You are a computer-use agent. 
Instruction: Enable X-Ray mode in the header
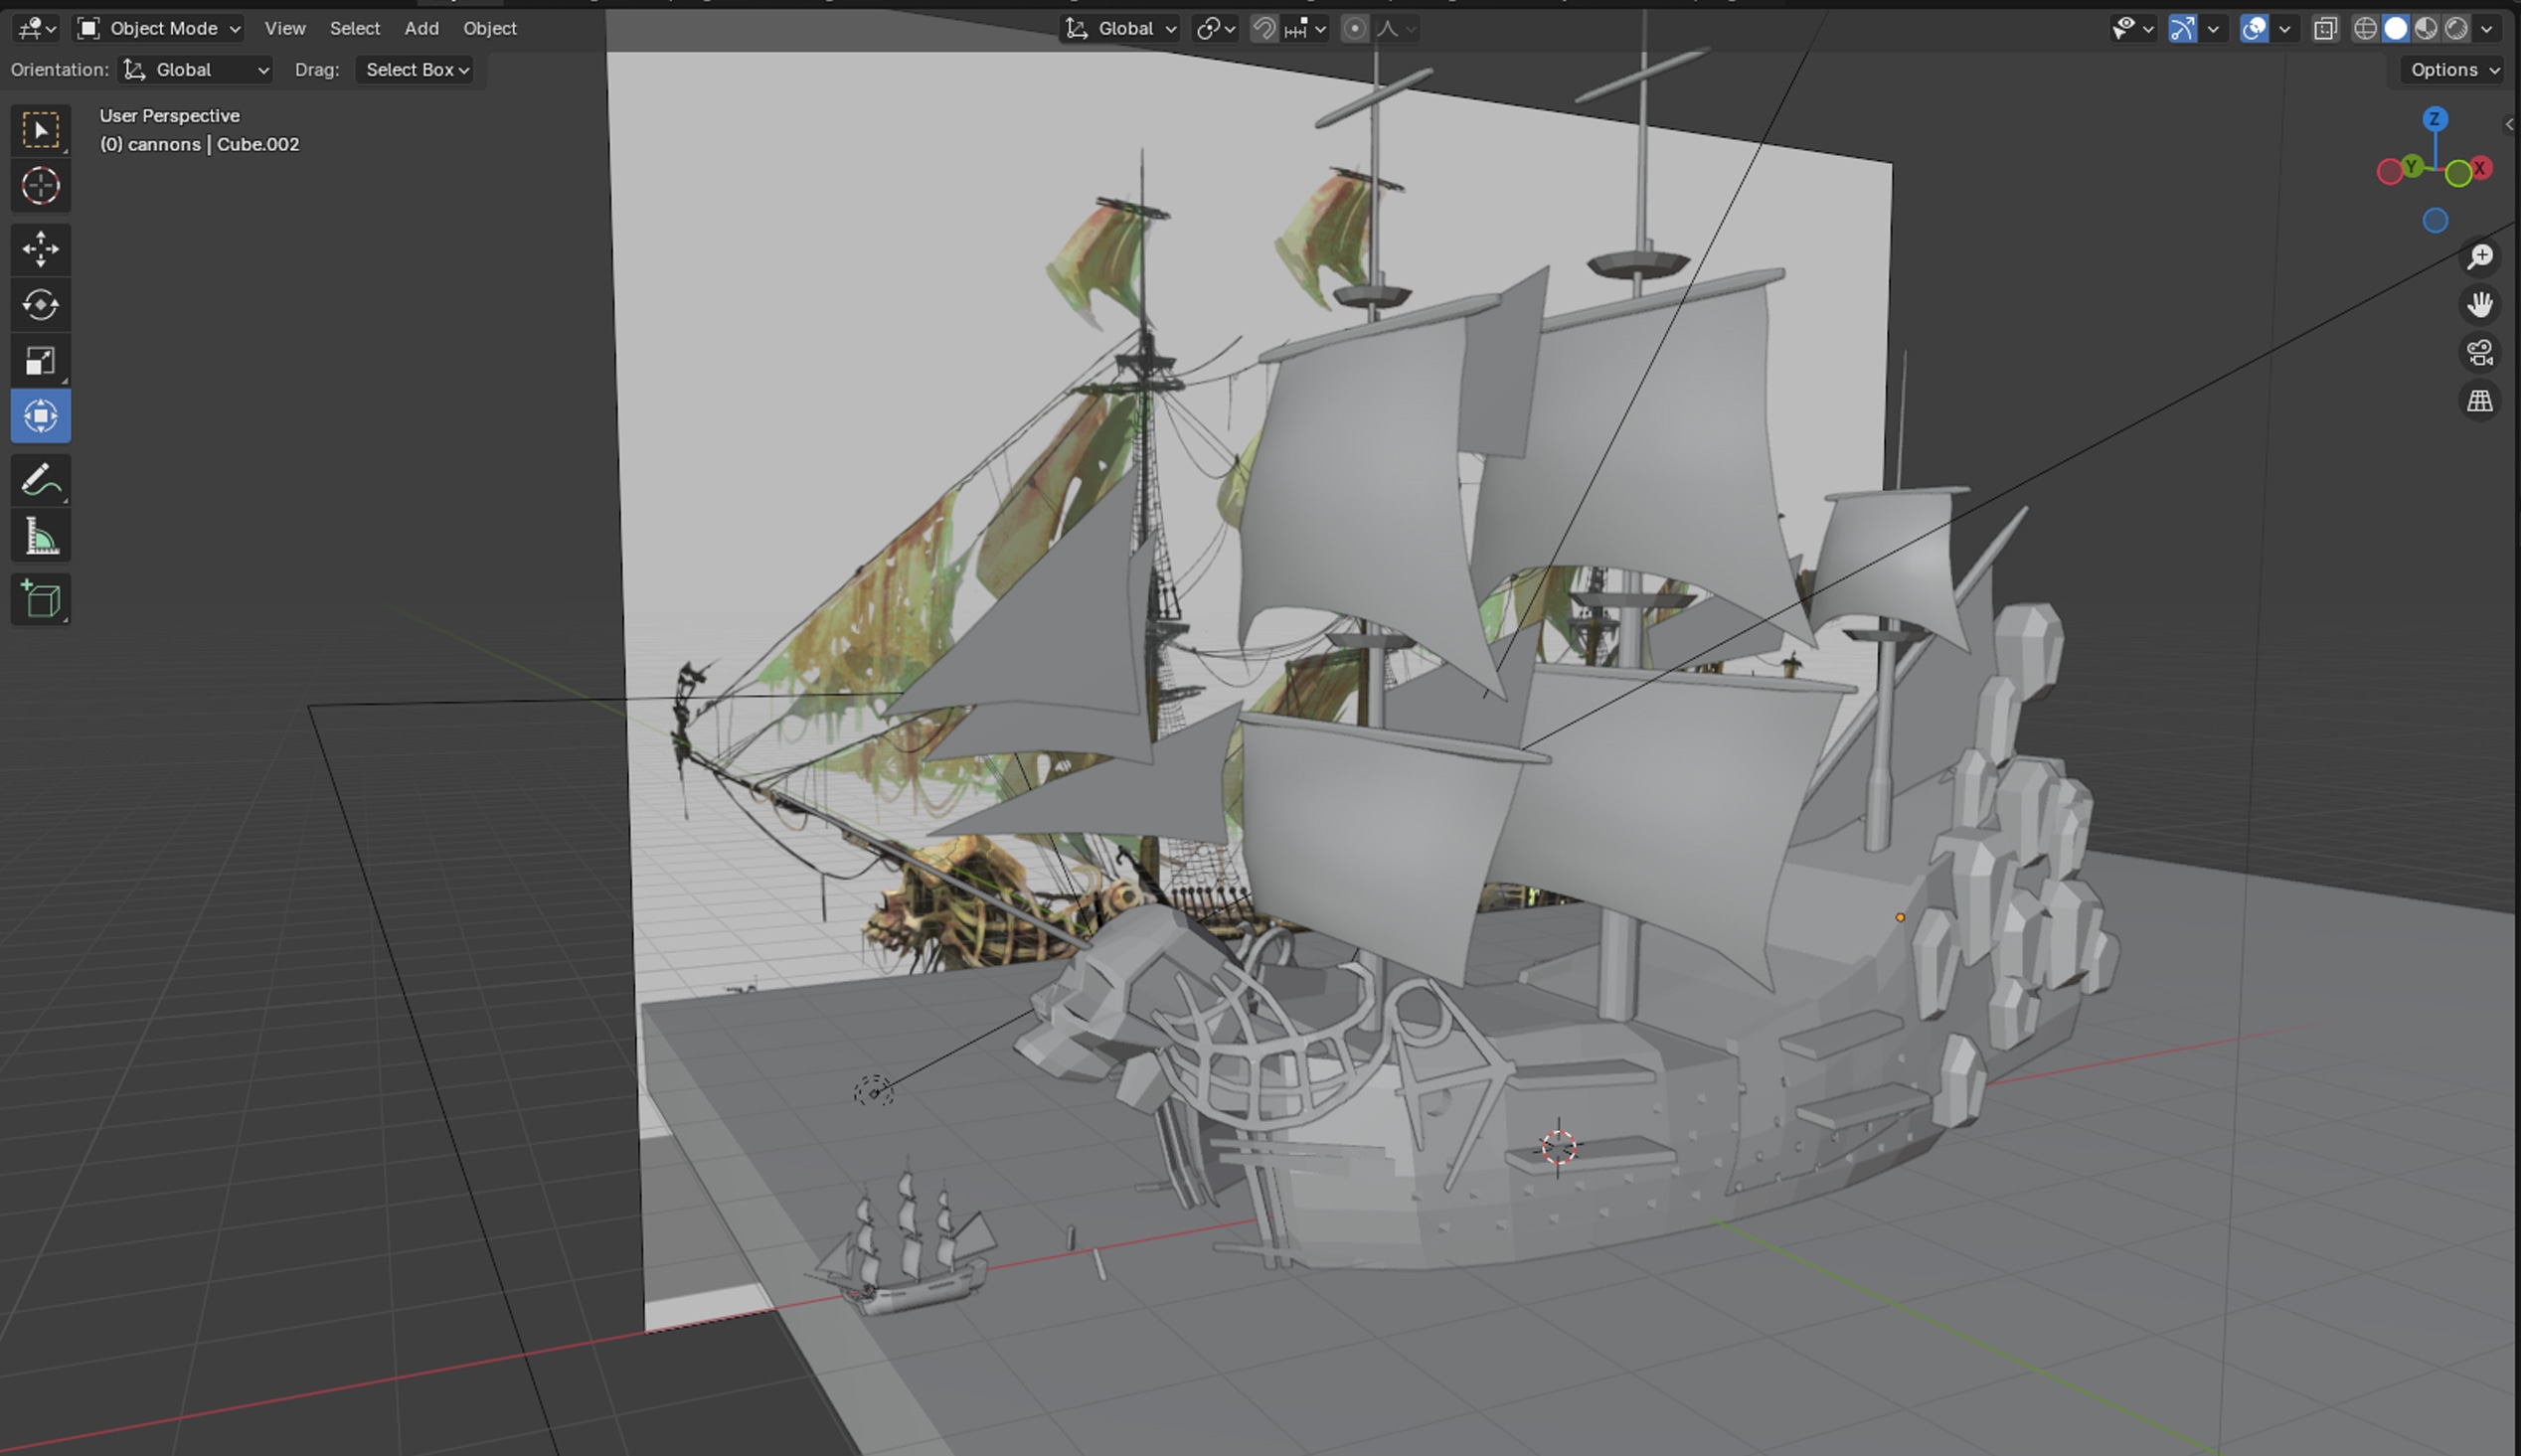point(2324,28)
